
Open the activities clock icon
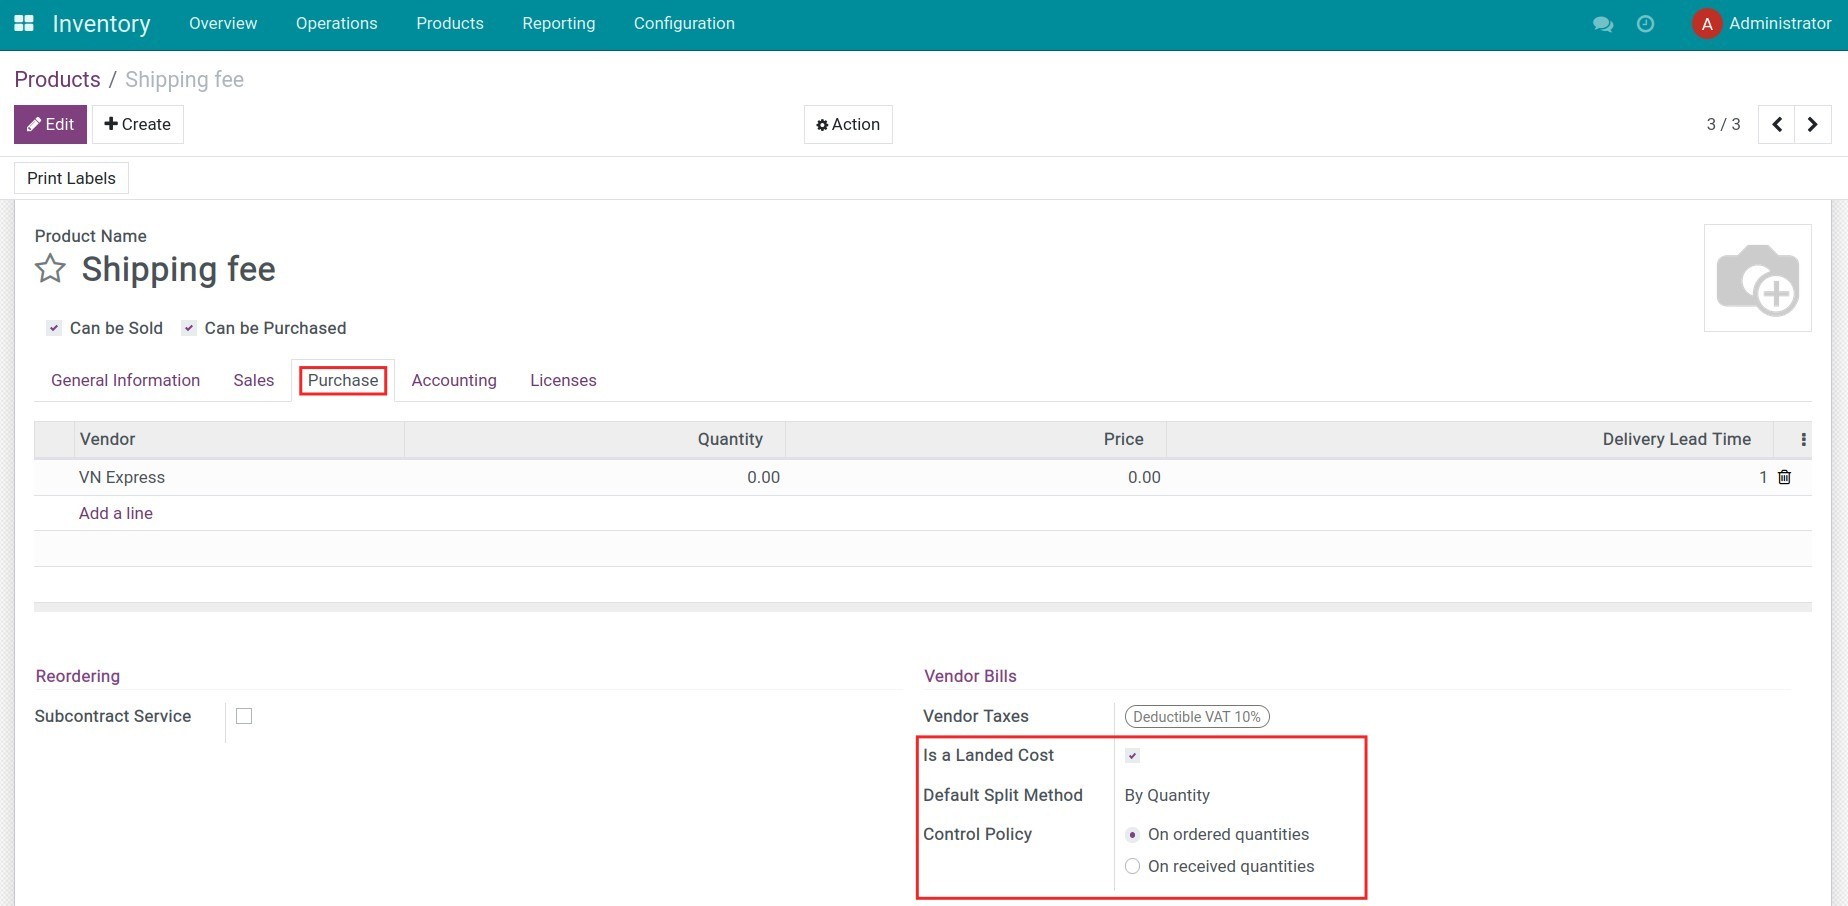point(1645,24)
